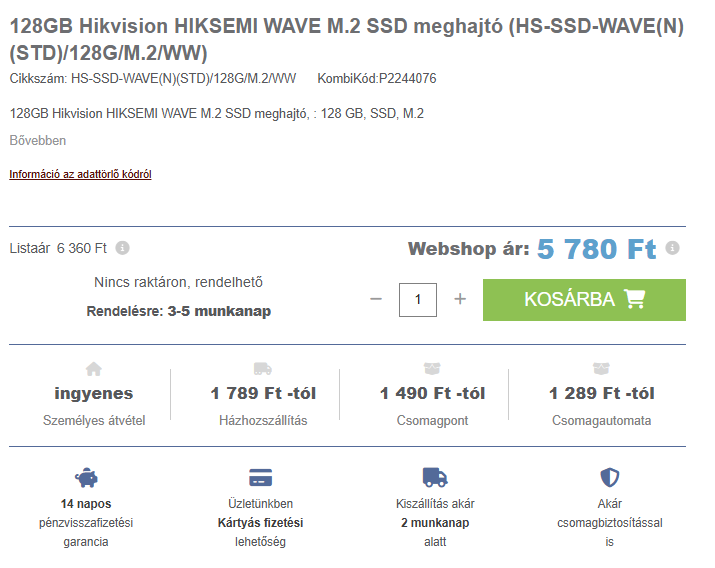The width and height of the screenshot is (715, 568).
Task: Click the Házhozszállítás label
Action: (263, 420)
